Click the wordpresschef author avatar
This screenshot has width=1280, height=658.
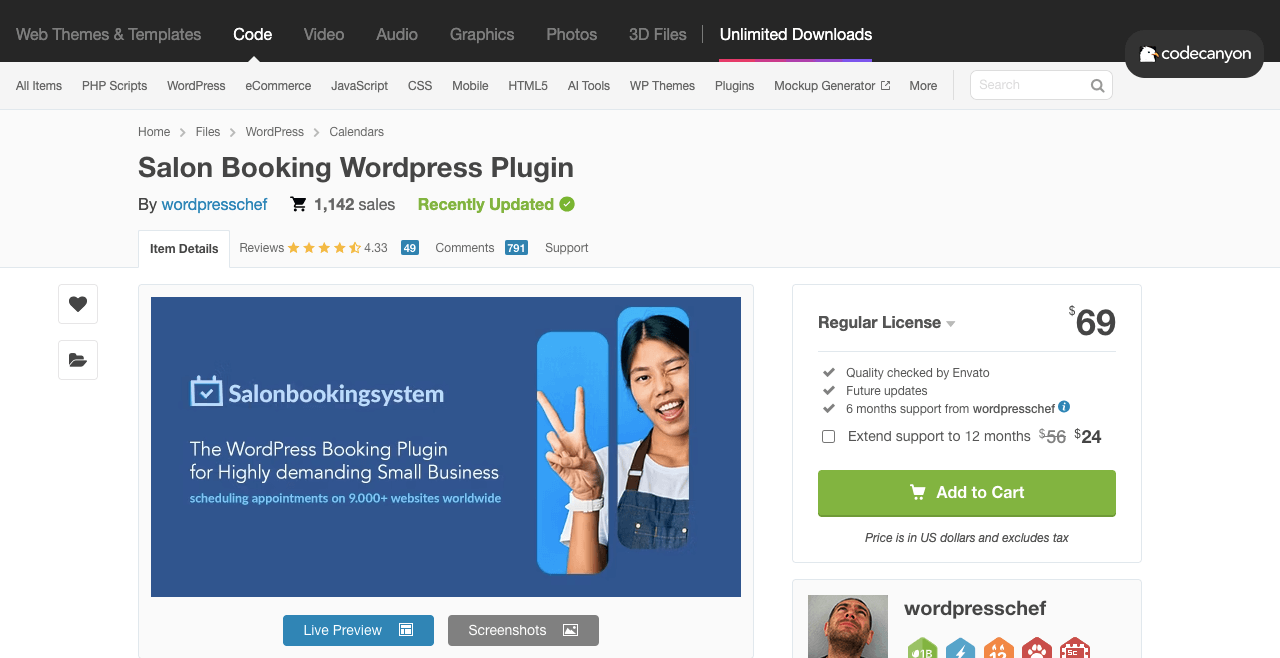point(847,627)
